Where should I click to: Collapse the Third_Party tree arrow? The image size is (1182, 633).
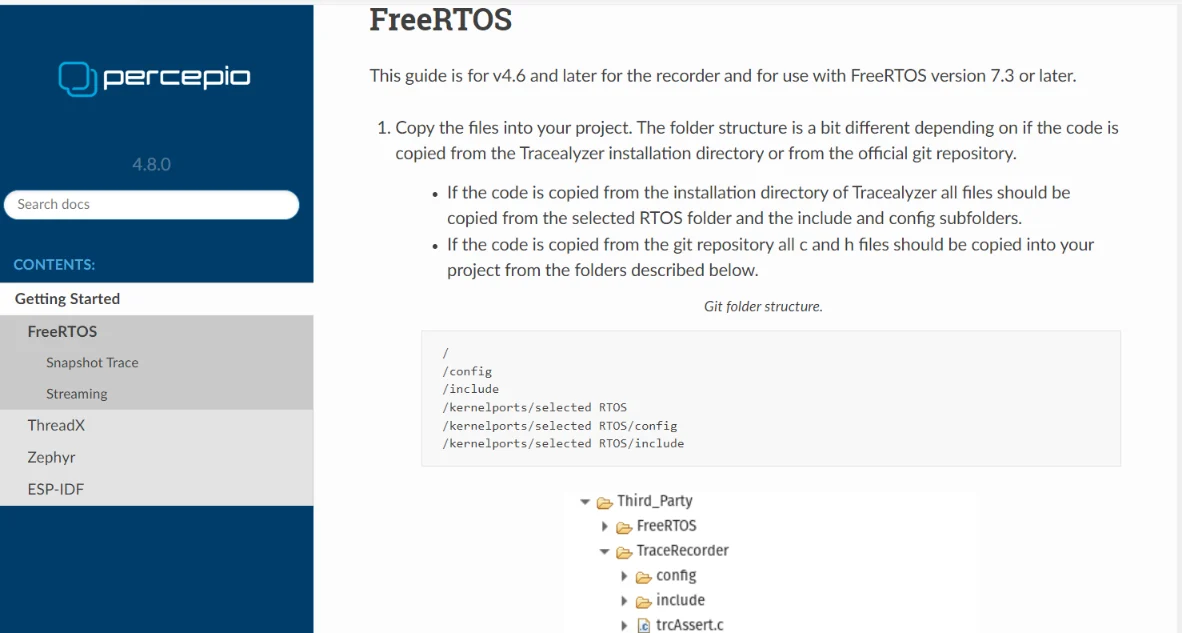click(585, 502)
